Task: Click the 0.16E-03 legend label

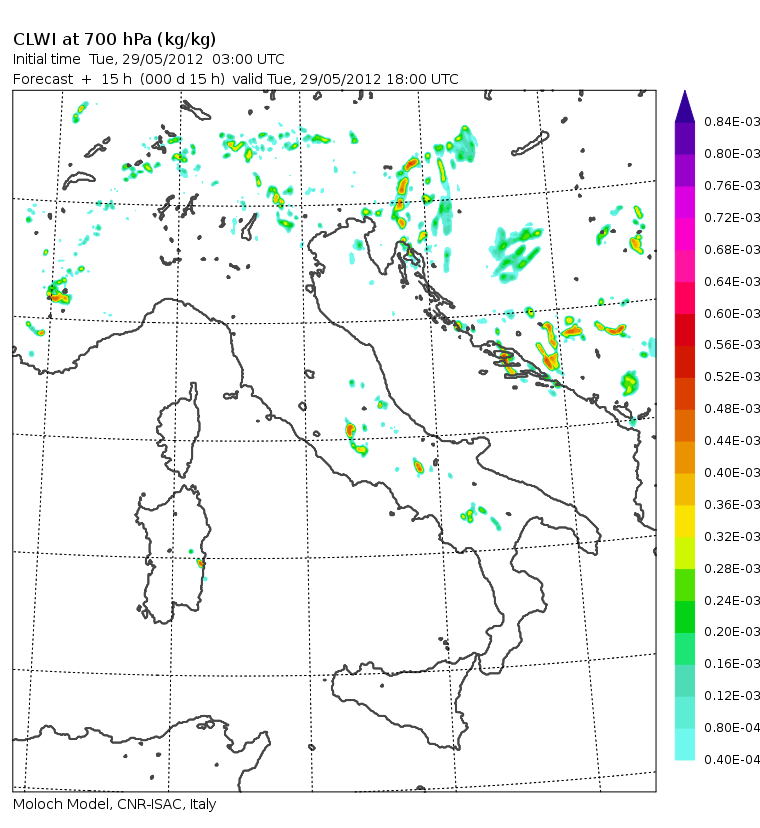Action: pyautogui.click(x=732, y=663)
